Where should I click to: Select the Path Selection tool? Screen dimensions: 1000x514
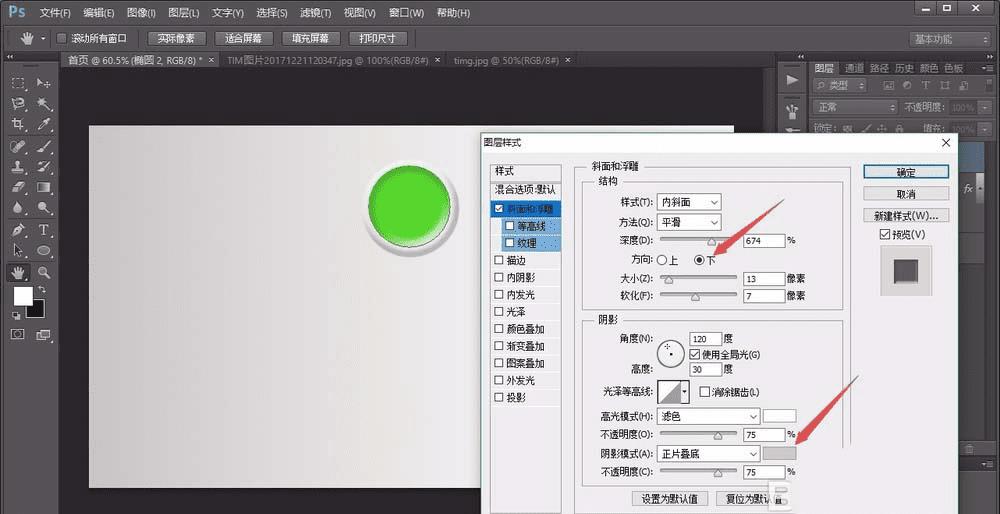pyautogui.click(x=18, y=250)
